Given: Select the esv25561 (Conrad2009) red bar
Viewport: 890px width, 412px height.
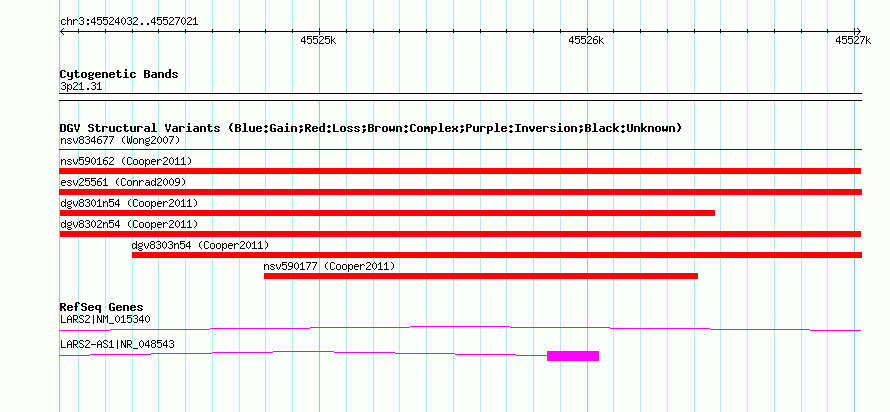Looking at the screenshot, I should pos(460,192).
